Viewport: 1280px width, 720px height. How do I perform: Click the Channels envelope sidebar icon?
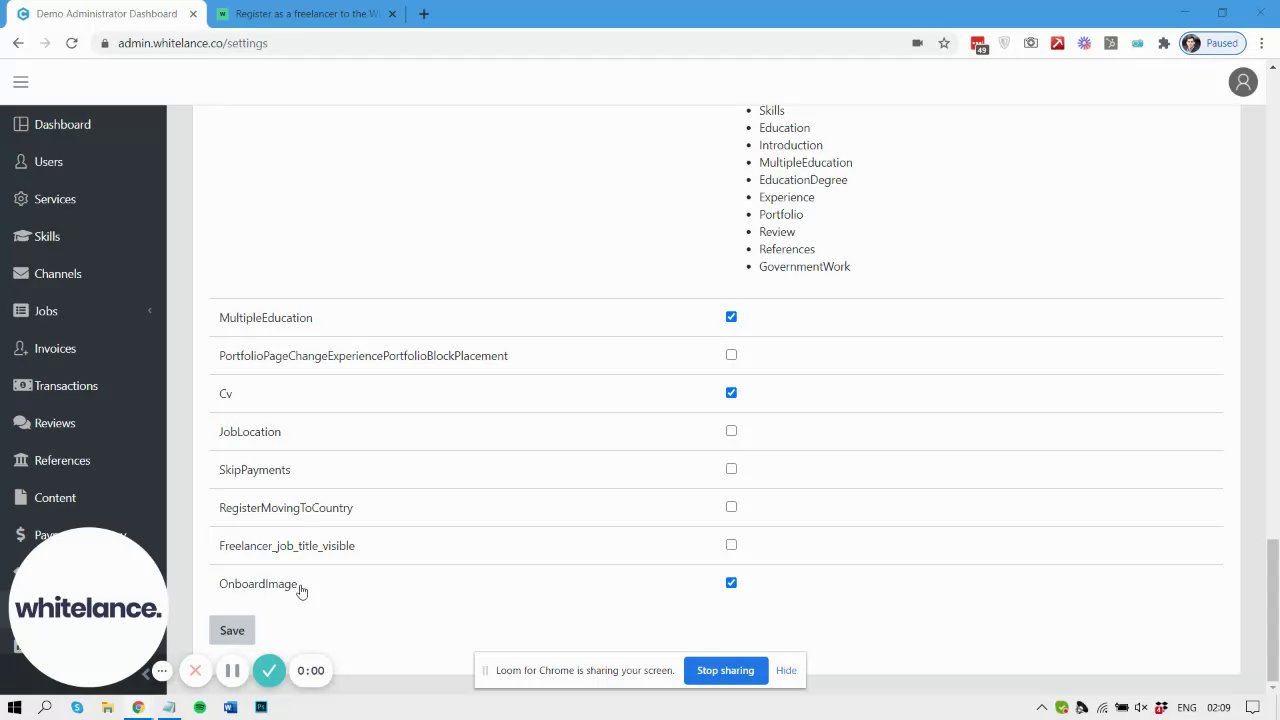(x=21, y=273)
